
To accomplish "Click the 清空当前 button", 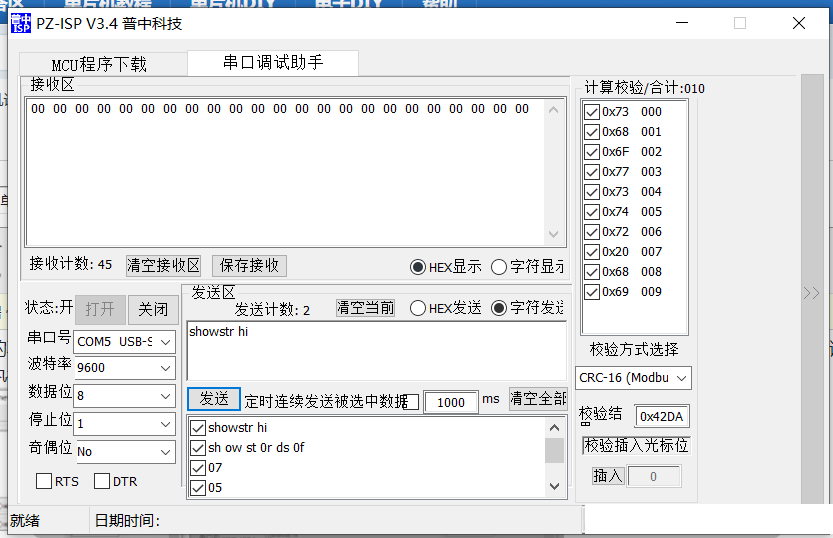I will pos(366,308).
